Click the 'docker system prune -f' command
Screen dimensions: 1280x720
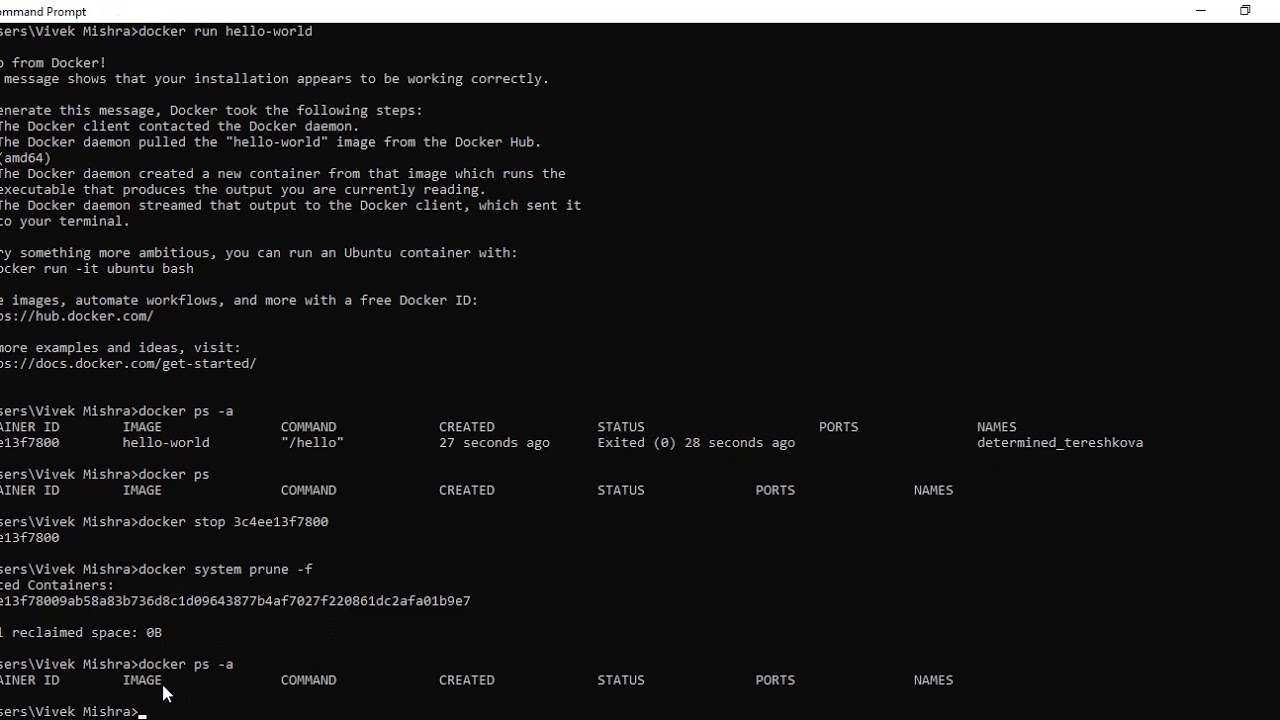(x=225, y=569)
